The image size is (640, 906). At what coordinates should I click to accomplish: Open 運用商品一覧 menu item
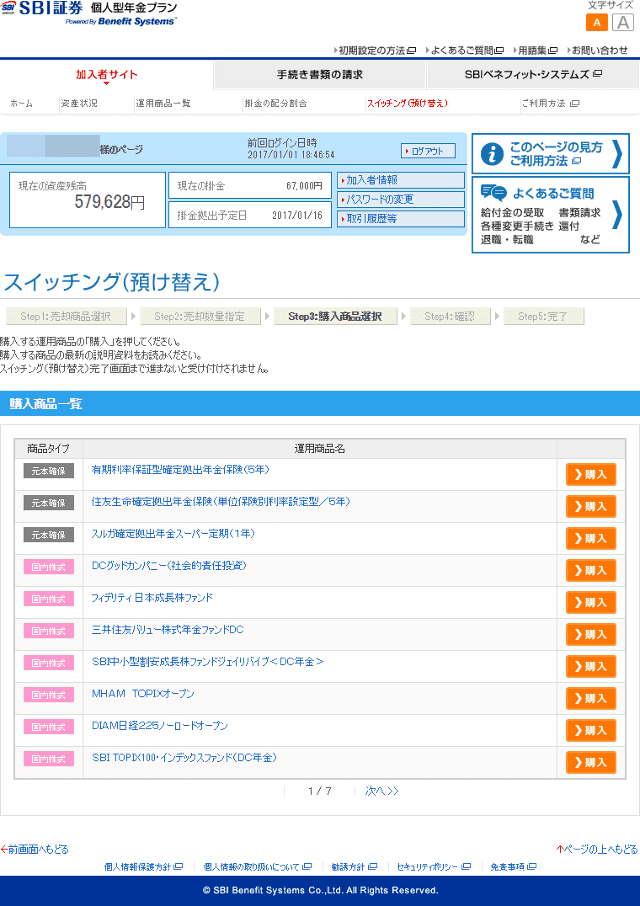tap(163, 103)
